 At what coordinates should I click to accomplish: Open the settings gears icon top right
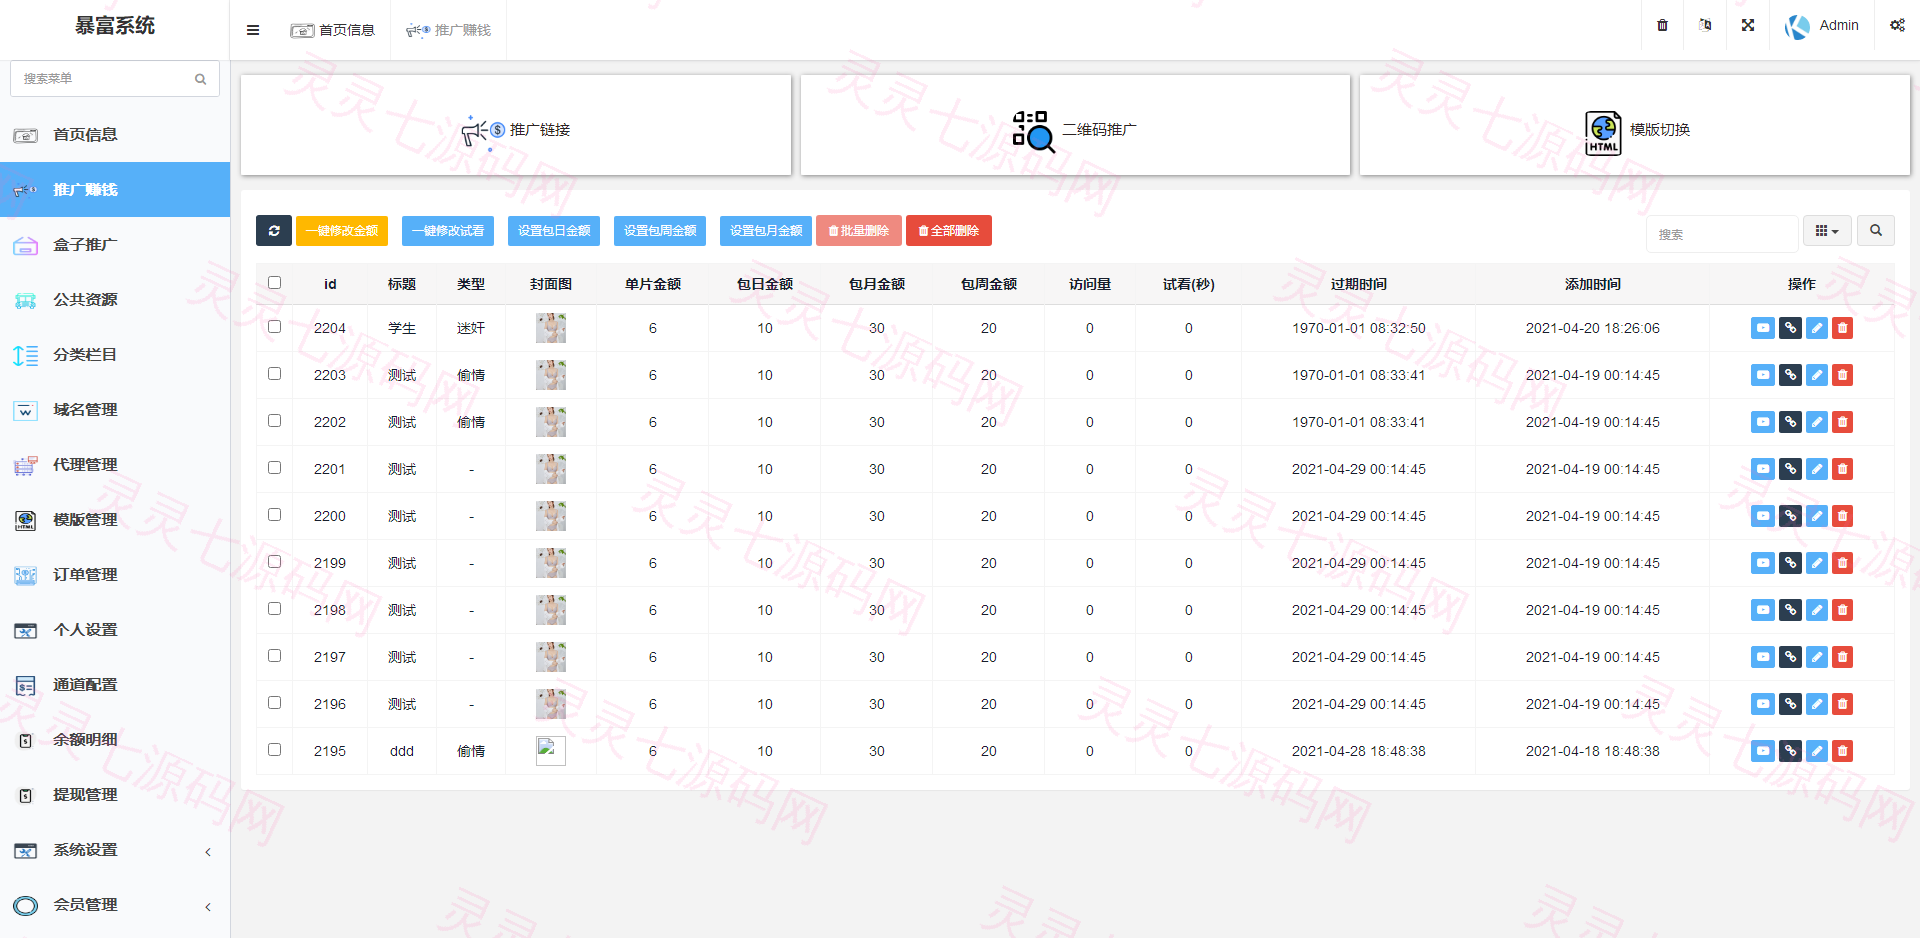(1897, 25)
